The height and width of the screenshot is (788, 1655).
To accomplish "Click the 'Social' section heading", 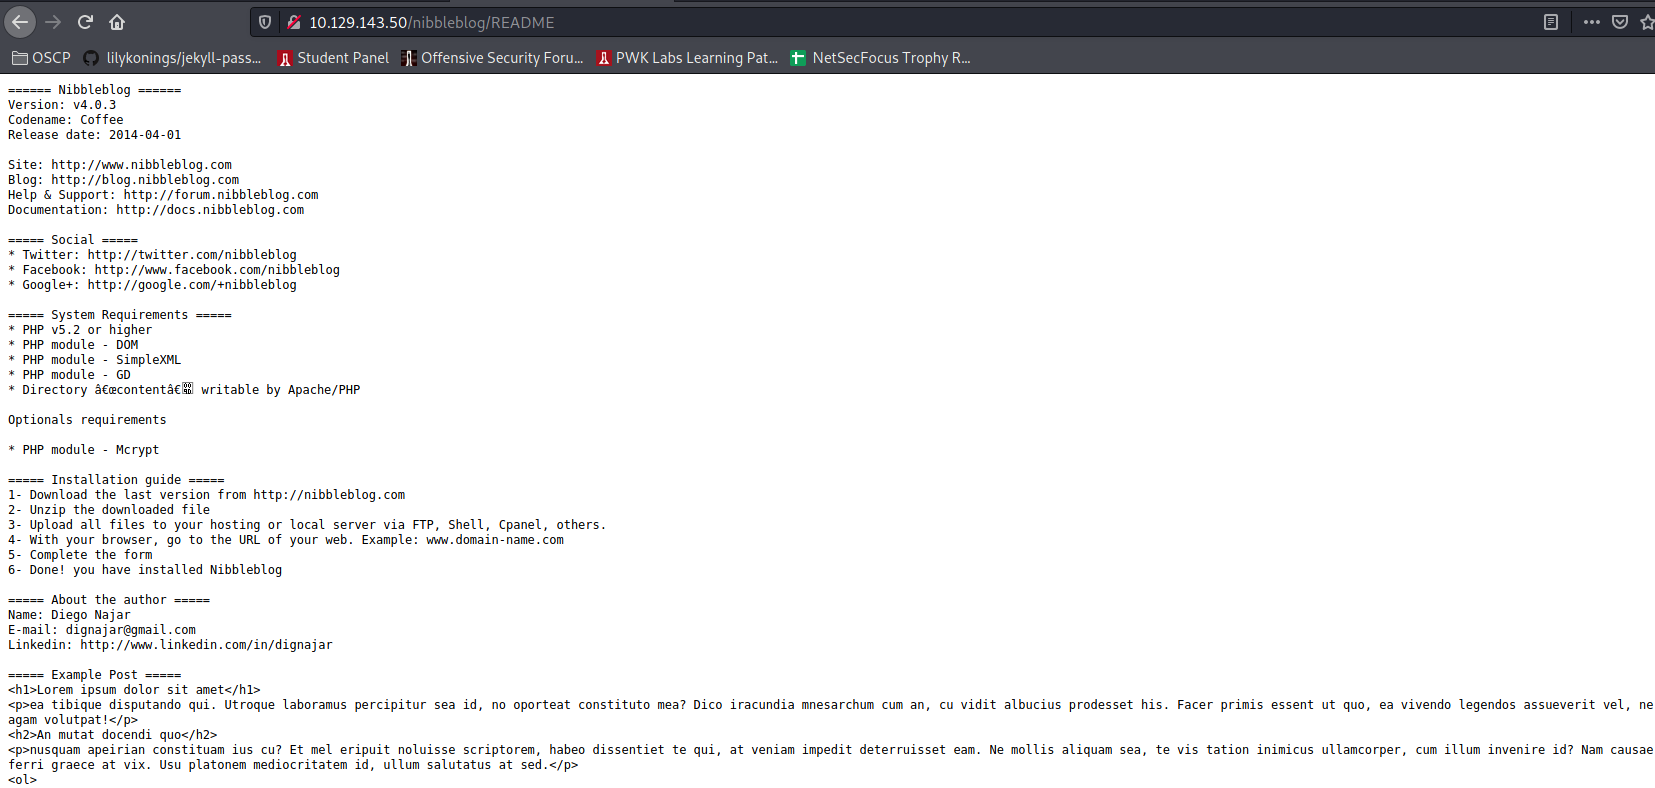I will tap(73, 240).
